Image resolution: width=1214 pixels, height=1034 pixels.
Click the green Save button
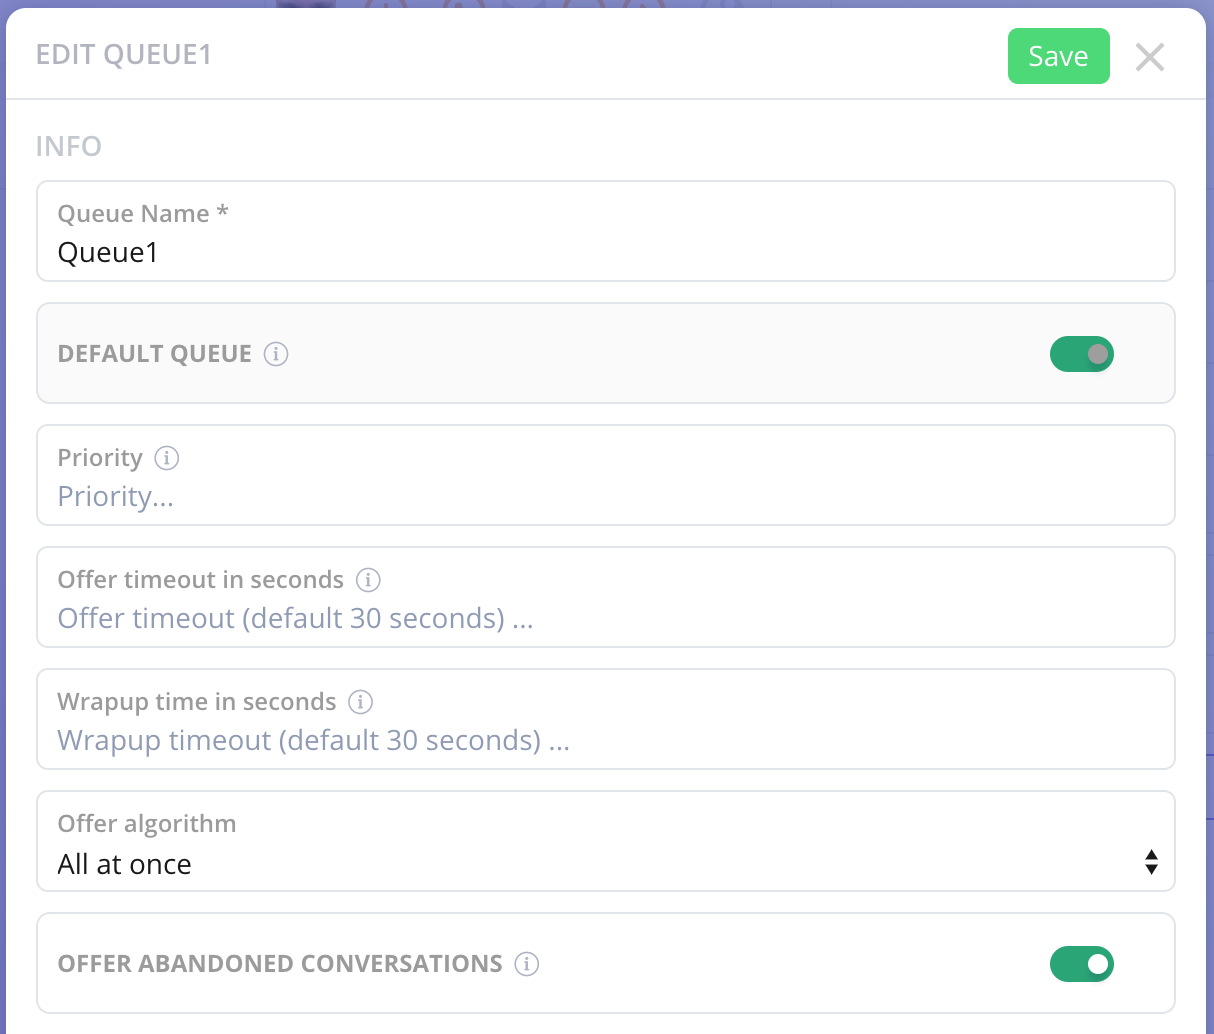coord(1058,56)
